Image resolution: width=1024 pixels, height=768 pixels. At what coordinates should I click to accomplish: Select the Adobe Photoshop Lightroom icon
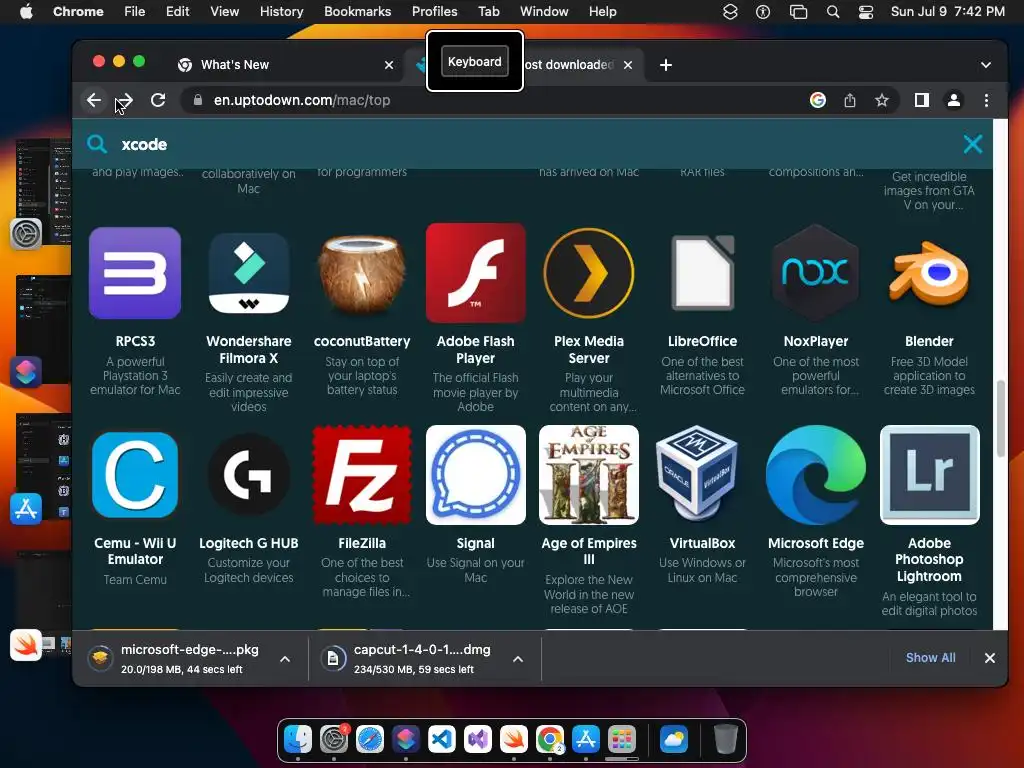(929, 475)
